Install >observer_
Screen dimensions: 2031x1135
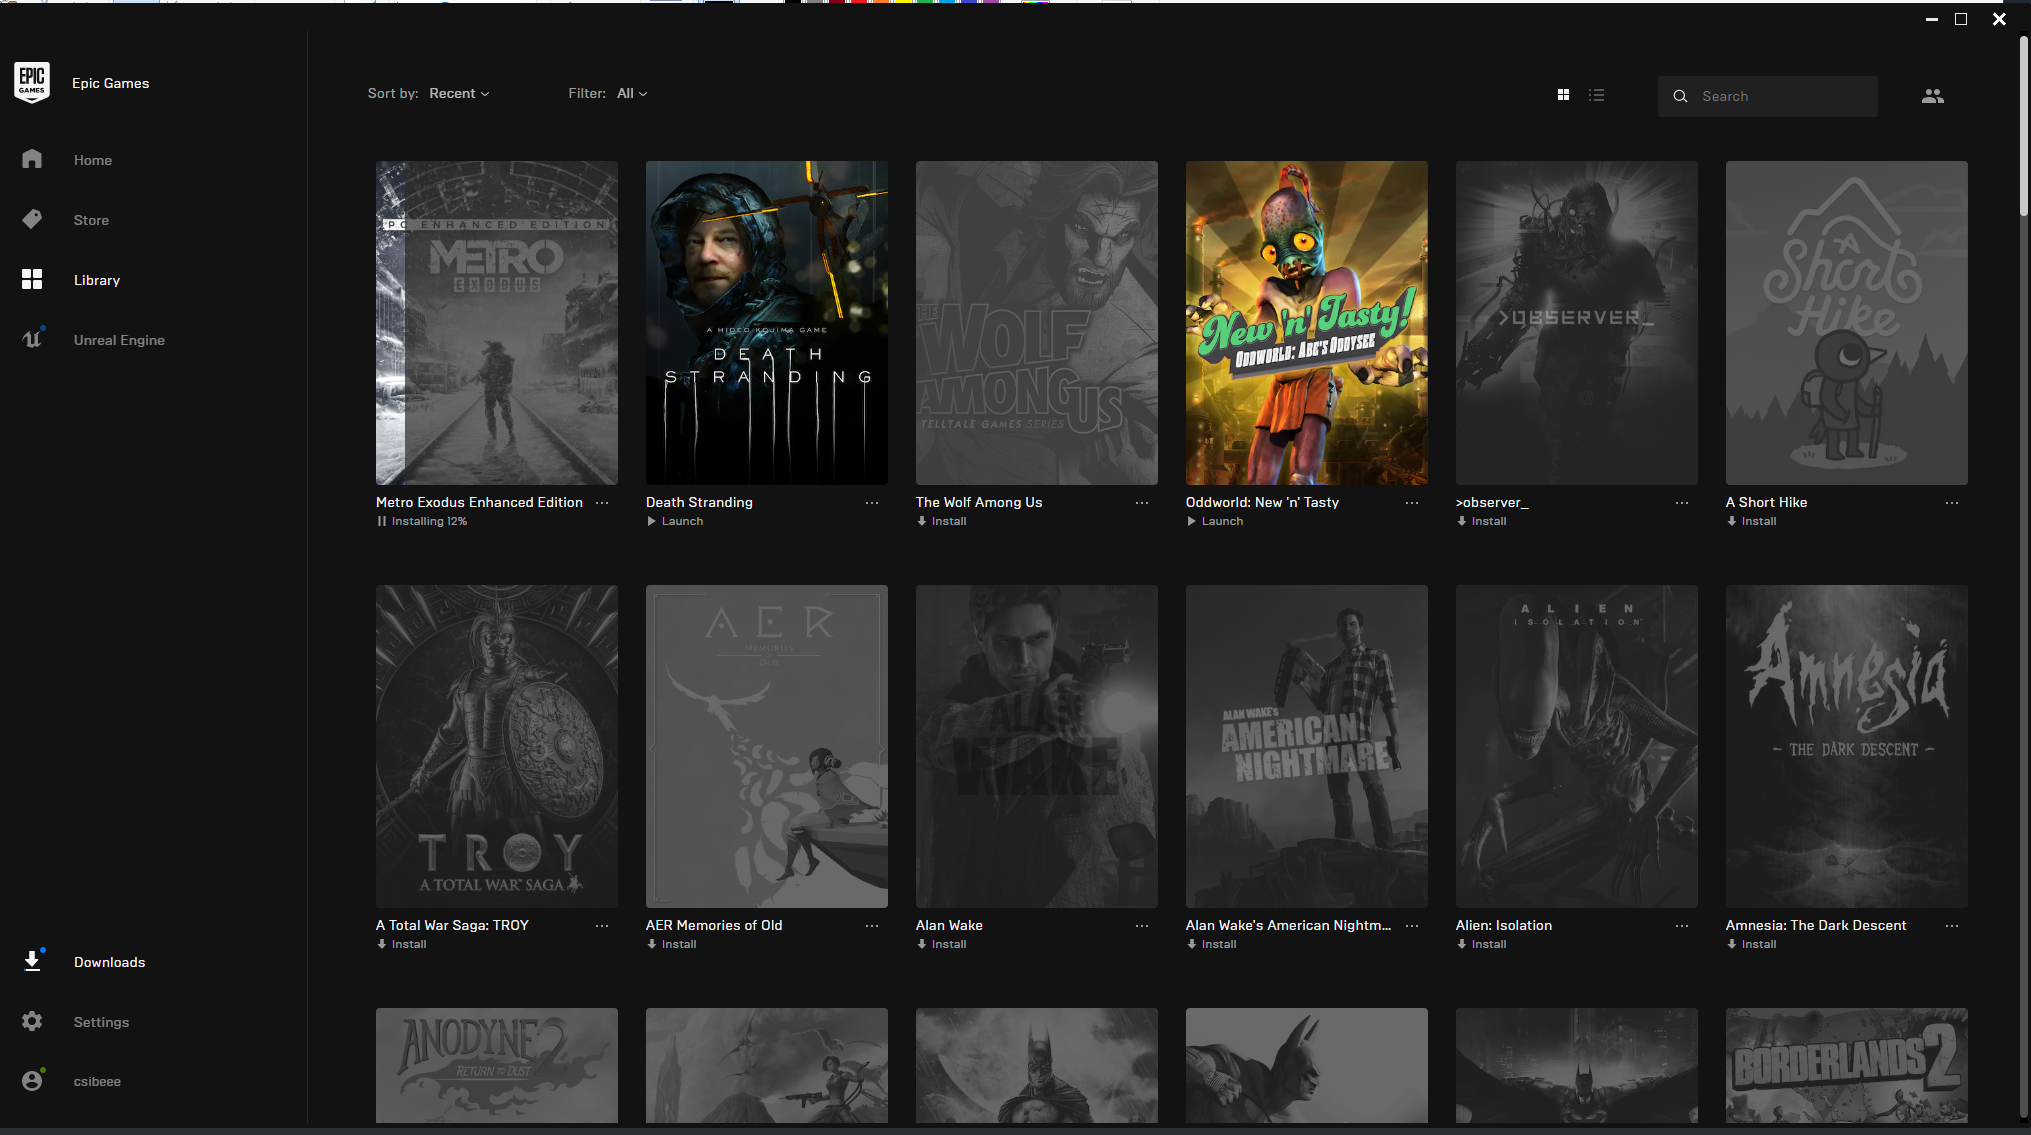click(x=1482, y=521)
